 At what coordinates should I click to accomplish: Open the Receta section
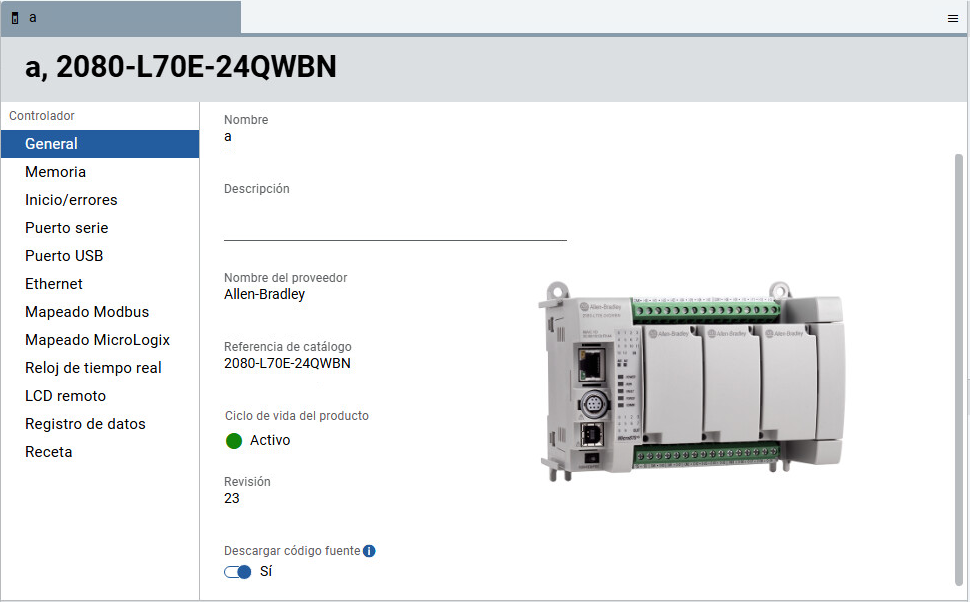coord(49,452)
